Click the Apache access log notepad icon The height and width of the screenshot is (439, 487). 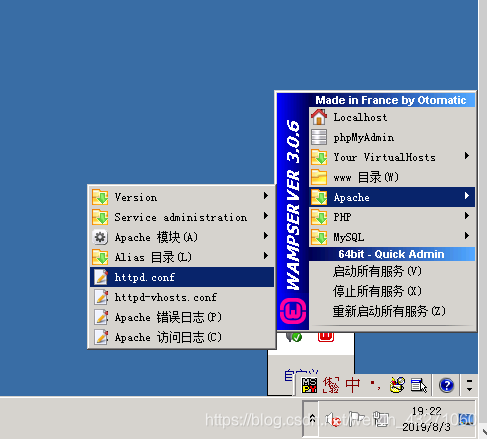(x=101, y=337)
